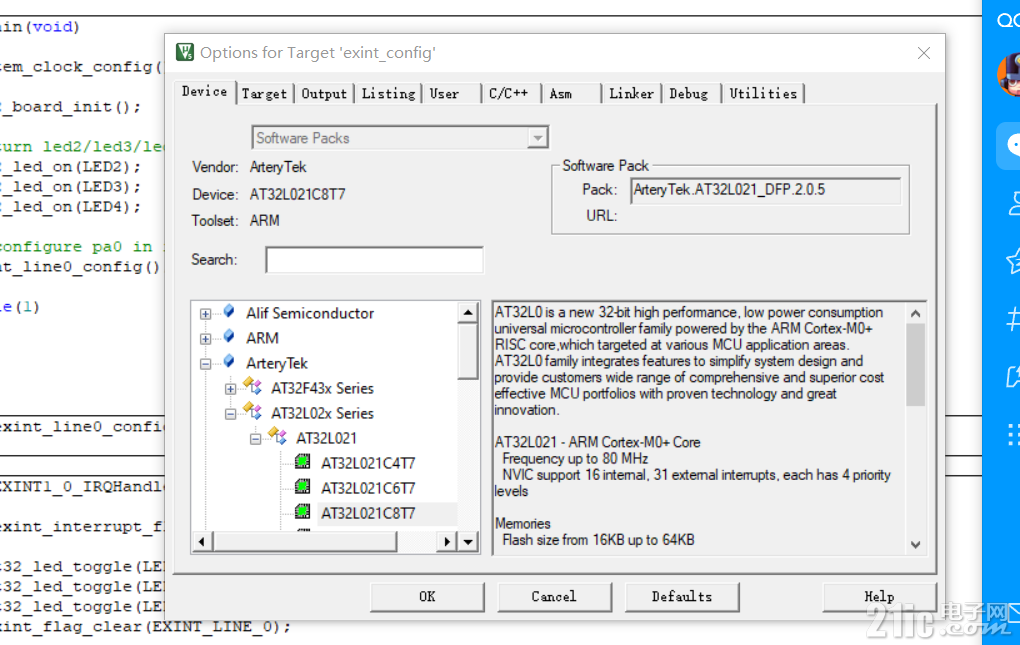Image resolution: width=1020 pixels, height=645 pixels.
Task: Open the Debug tab
Action: click(x=689, y=94)
